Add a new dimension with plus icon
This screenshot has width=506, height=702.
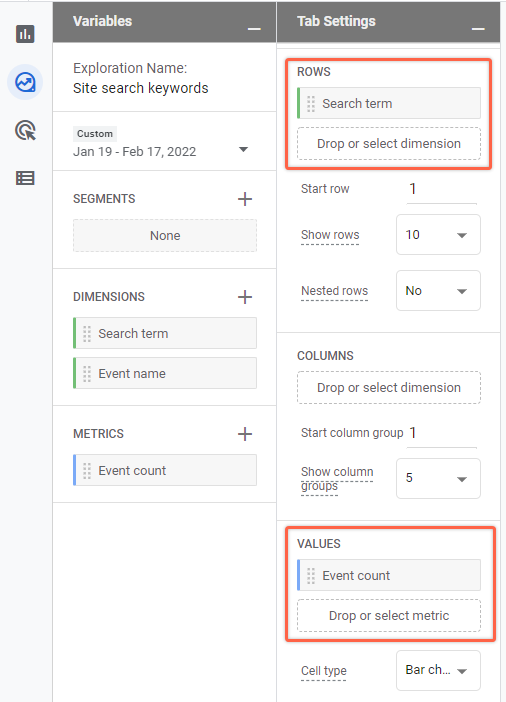click(244, 297)
